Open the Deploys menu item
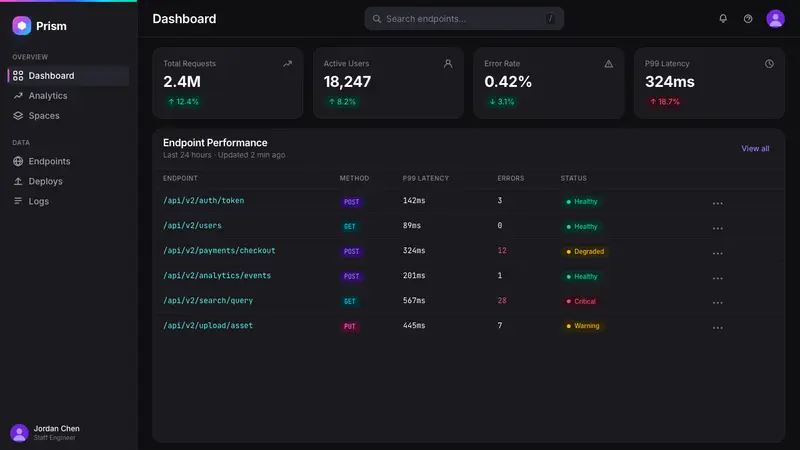This screenshot has width=800, height=450. coord(68,181)
